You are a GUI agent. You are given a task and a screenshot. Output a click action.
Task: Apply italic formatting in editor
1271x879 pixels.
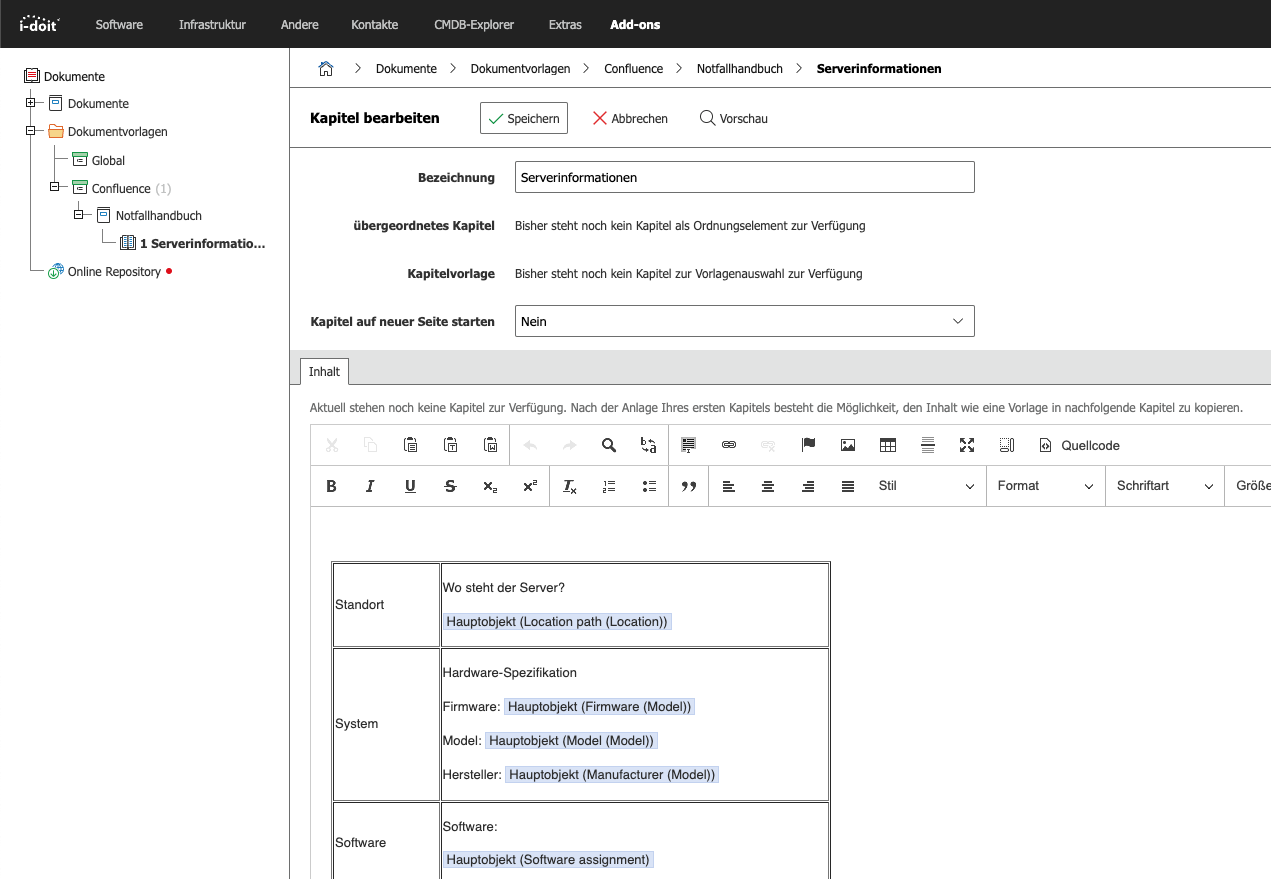(x=370, y=486)
